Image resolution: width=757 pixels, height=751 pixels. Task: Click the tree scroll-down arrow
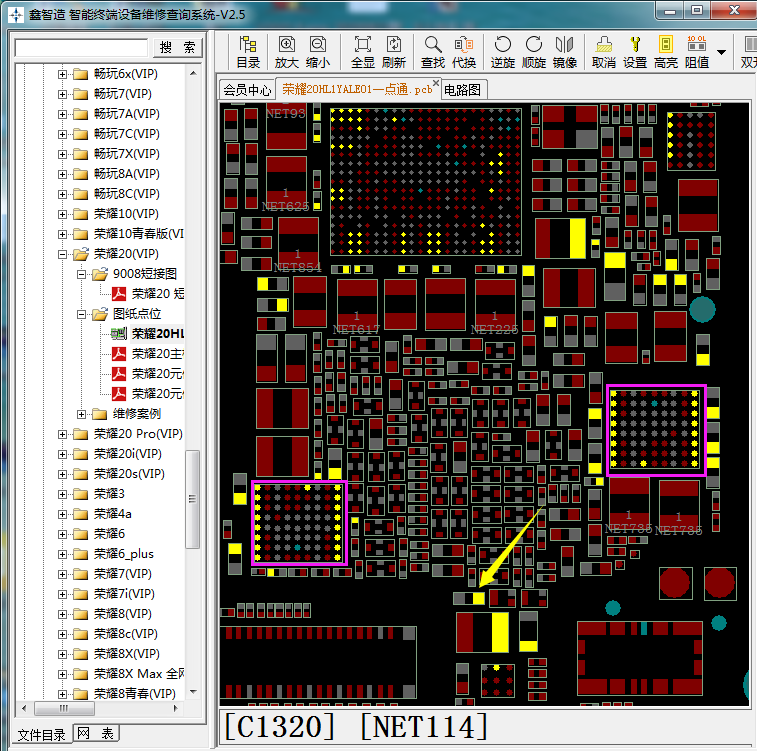pos(193,692)
